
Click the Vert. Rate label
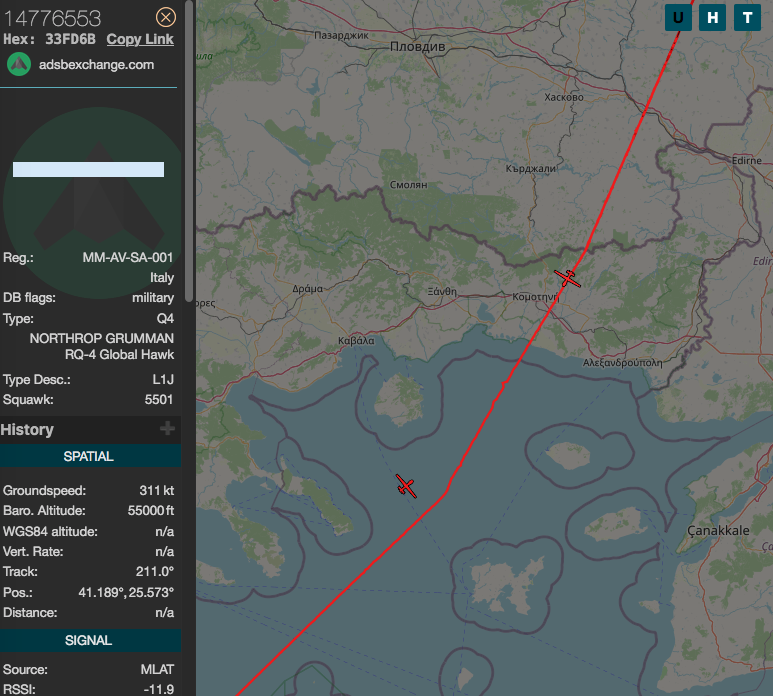[33, 552]
